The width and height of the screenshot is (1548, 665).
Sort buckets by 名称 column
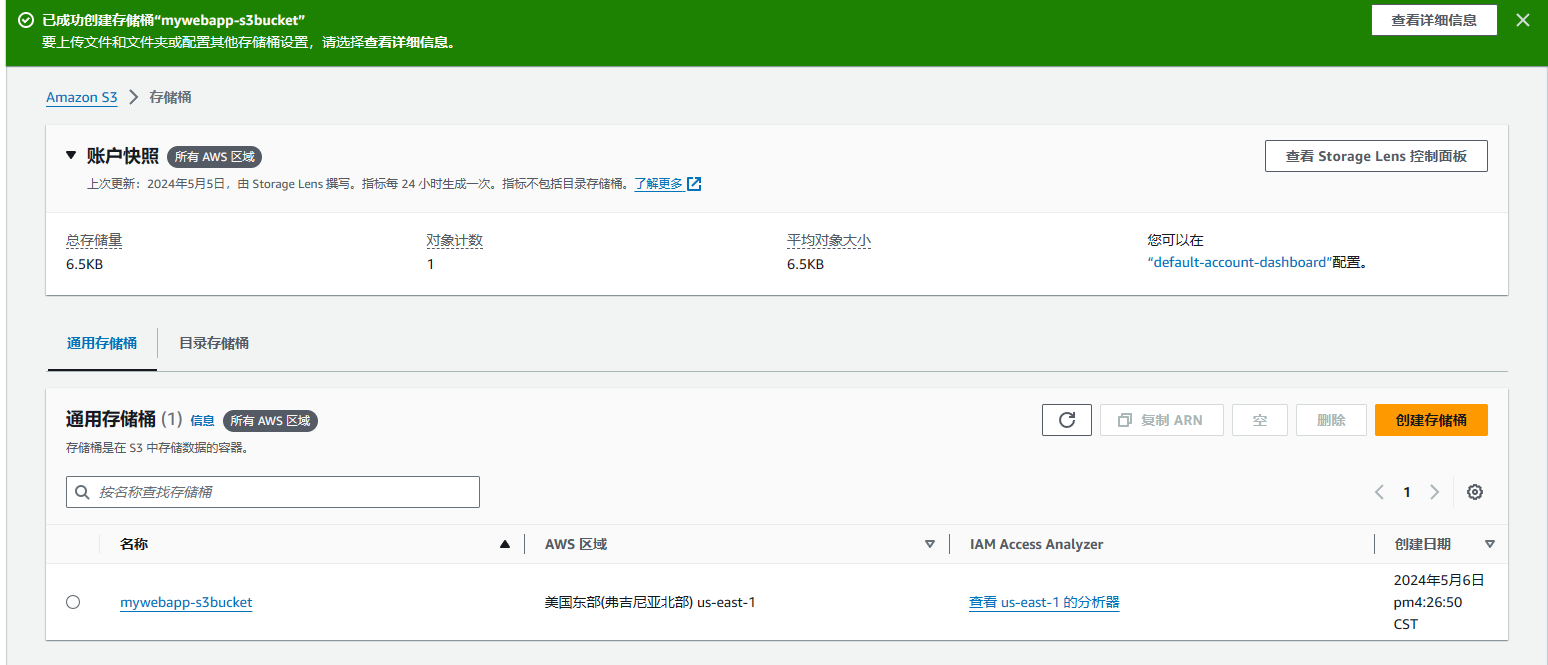tap(505, 544)
